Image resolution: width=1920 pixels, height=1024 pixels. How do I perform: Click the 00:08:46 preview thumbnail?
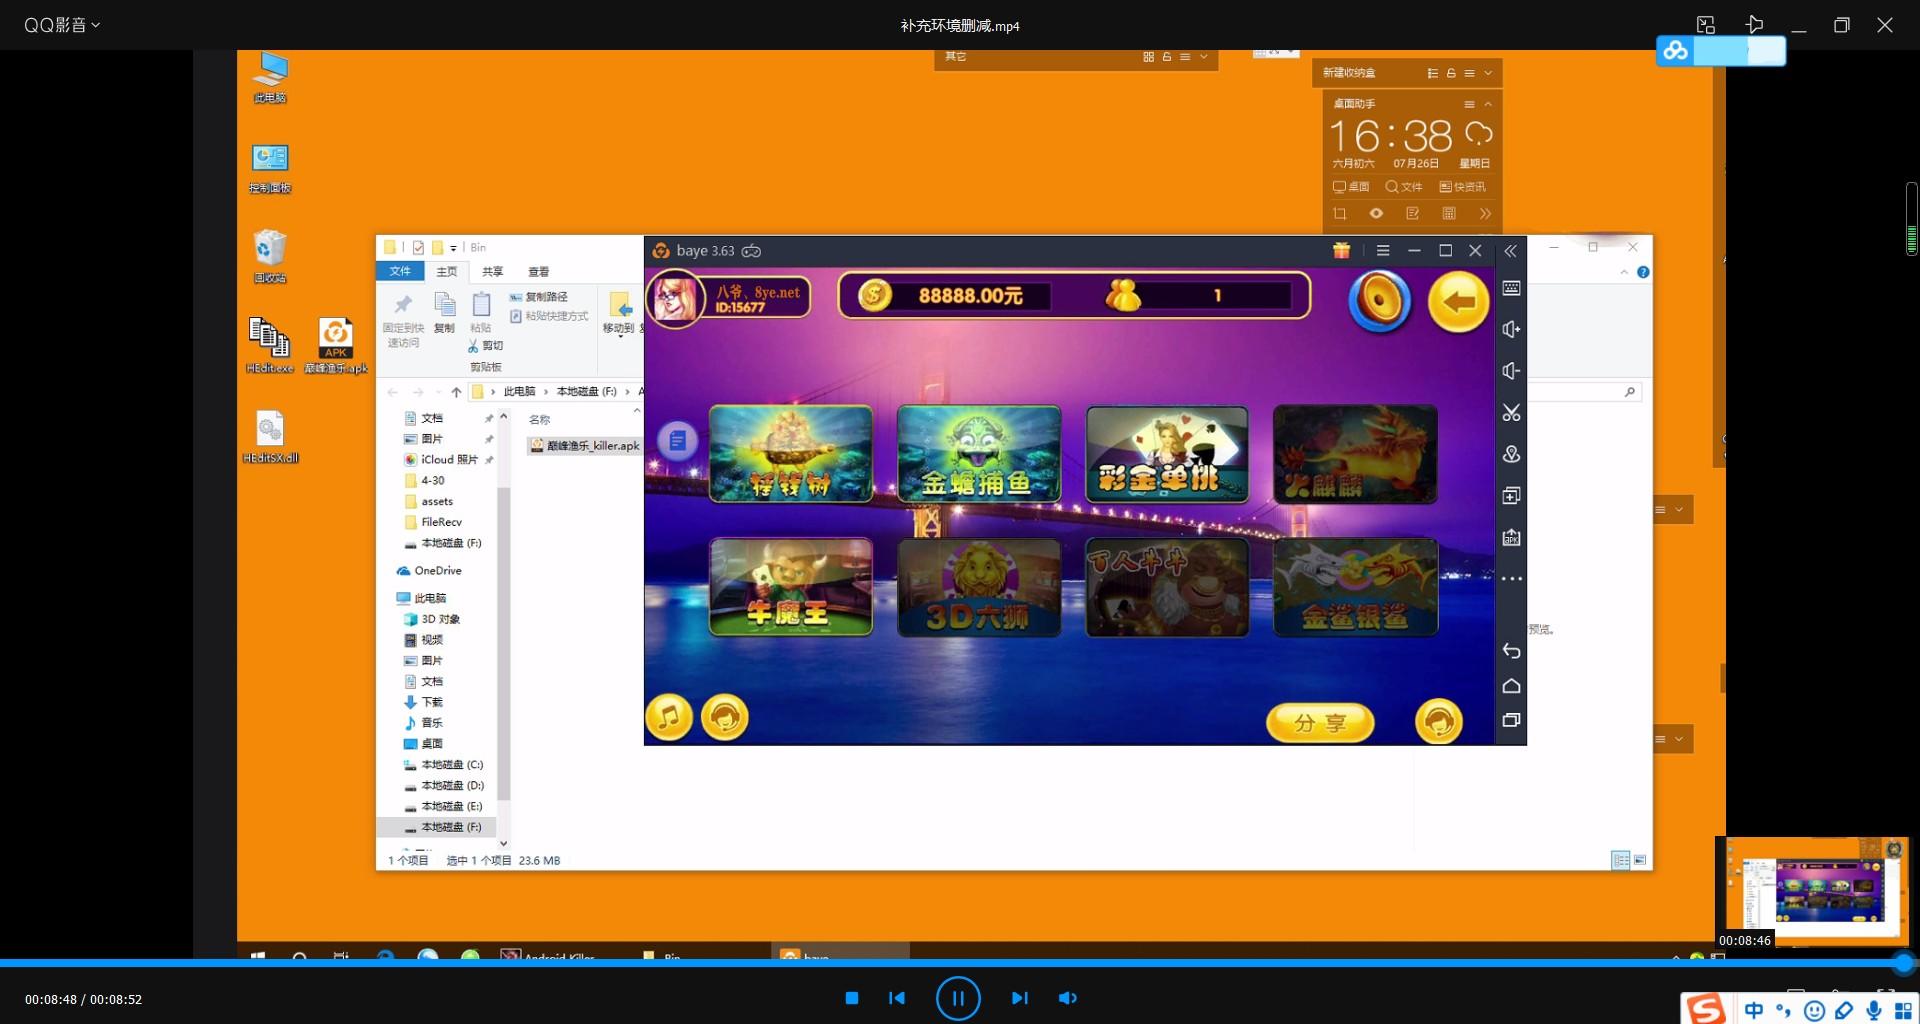[x=1812, y=892]
